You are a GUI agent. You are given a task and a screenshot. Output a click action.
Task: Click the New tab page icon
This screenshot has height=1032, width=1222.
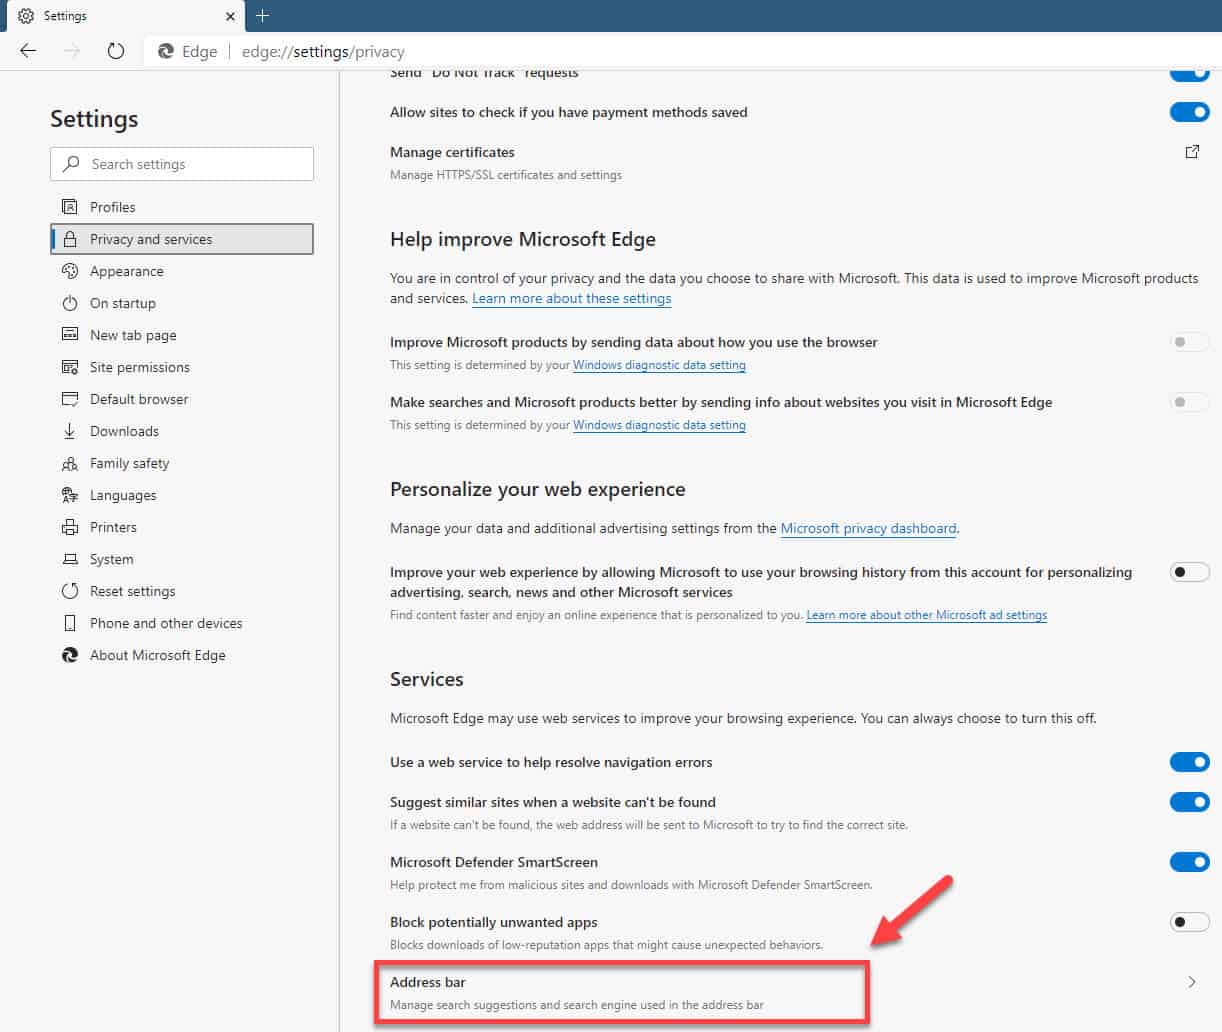(70, 335)
